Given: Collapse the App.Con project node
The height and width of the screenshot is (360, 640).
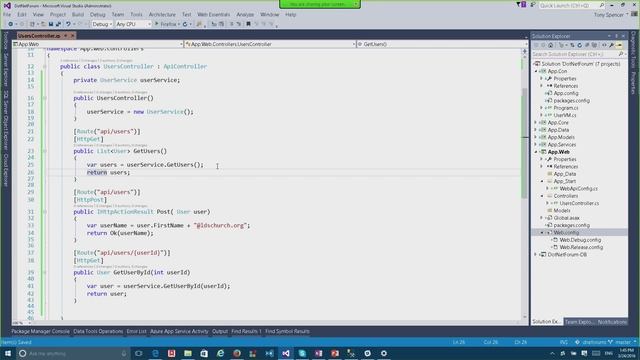Looking at the screenshot, I should [x=536, y=71].
